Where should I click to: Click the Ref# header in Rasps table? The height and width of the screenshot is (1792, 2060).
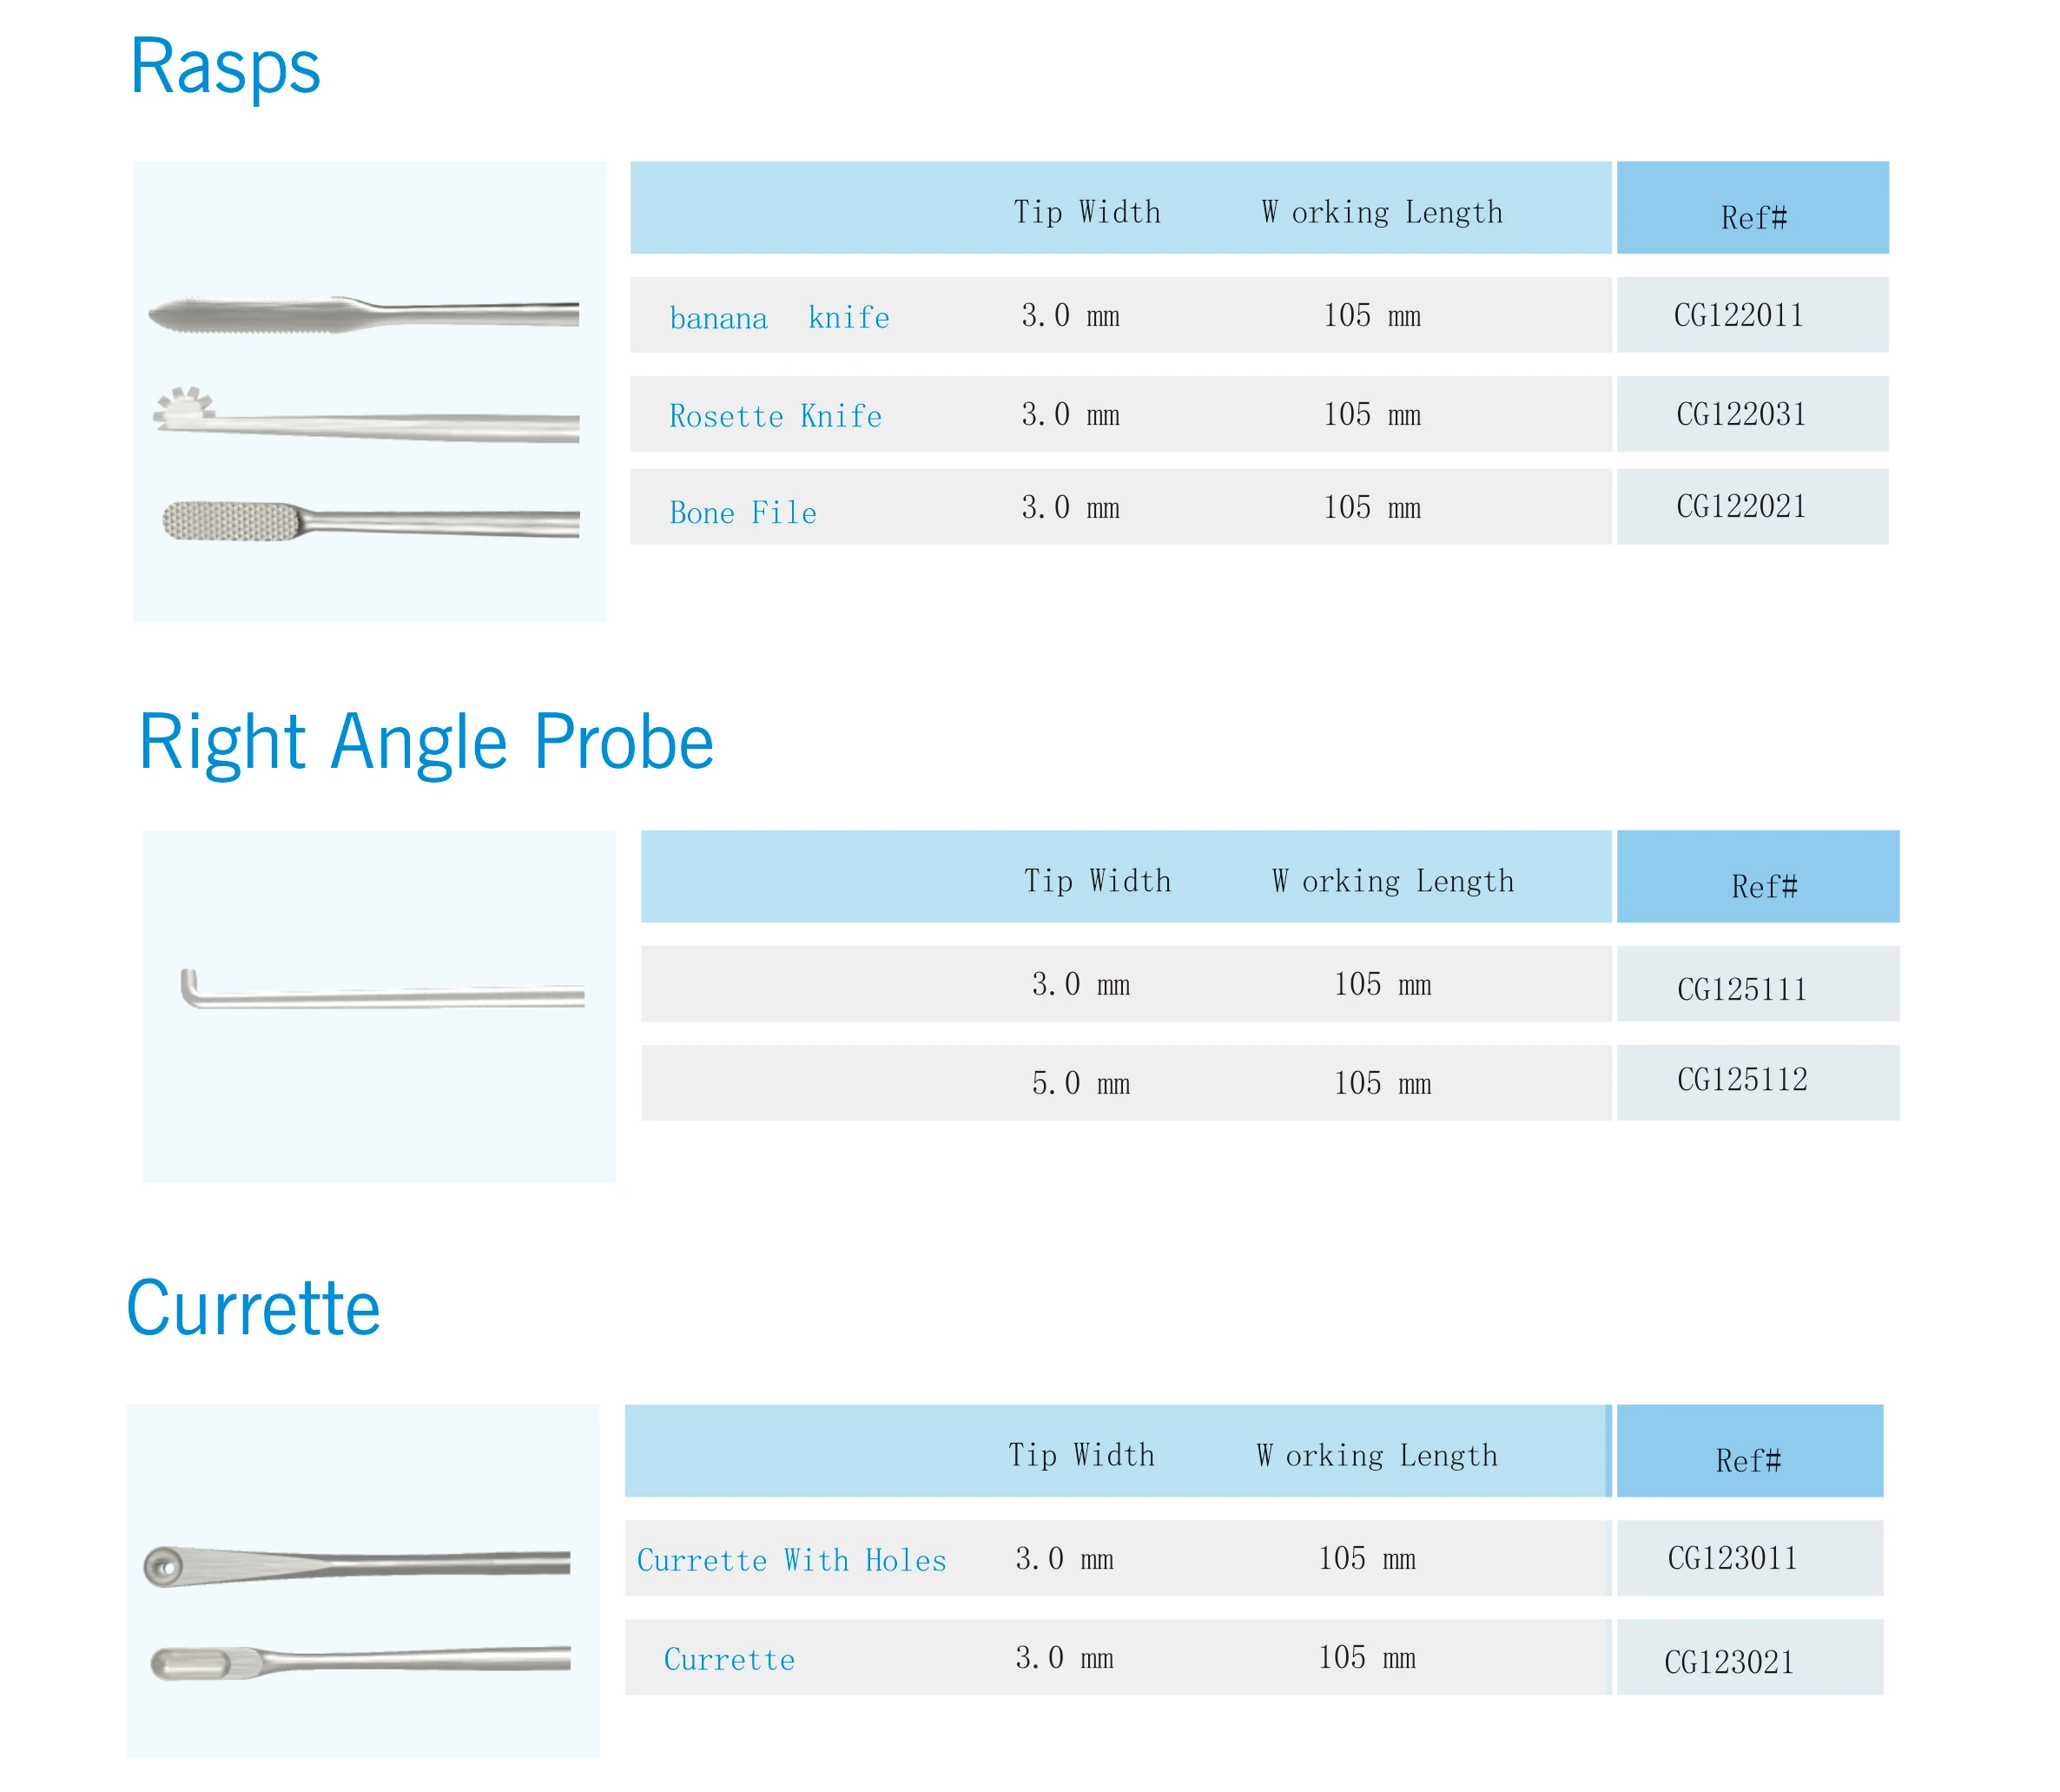pos(1754,217)
